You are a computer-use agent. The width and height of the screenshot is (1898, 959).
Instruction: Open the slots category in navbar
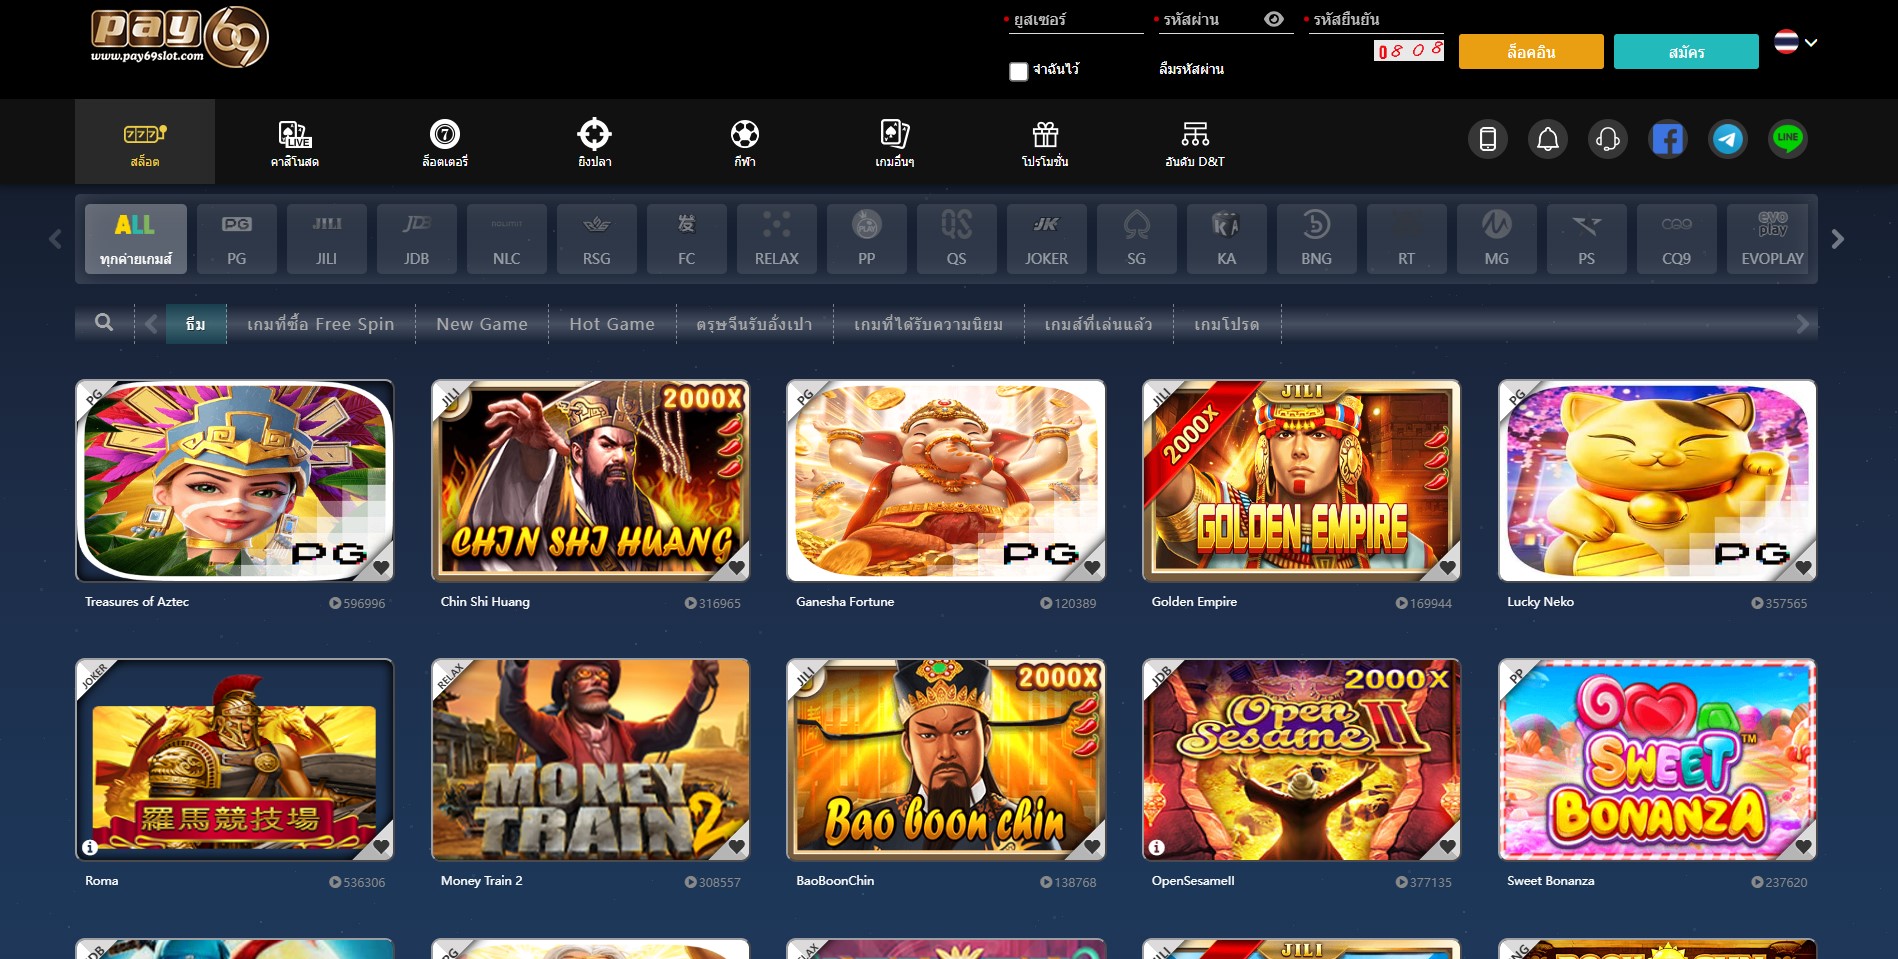tap(145, 141)
